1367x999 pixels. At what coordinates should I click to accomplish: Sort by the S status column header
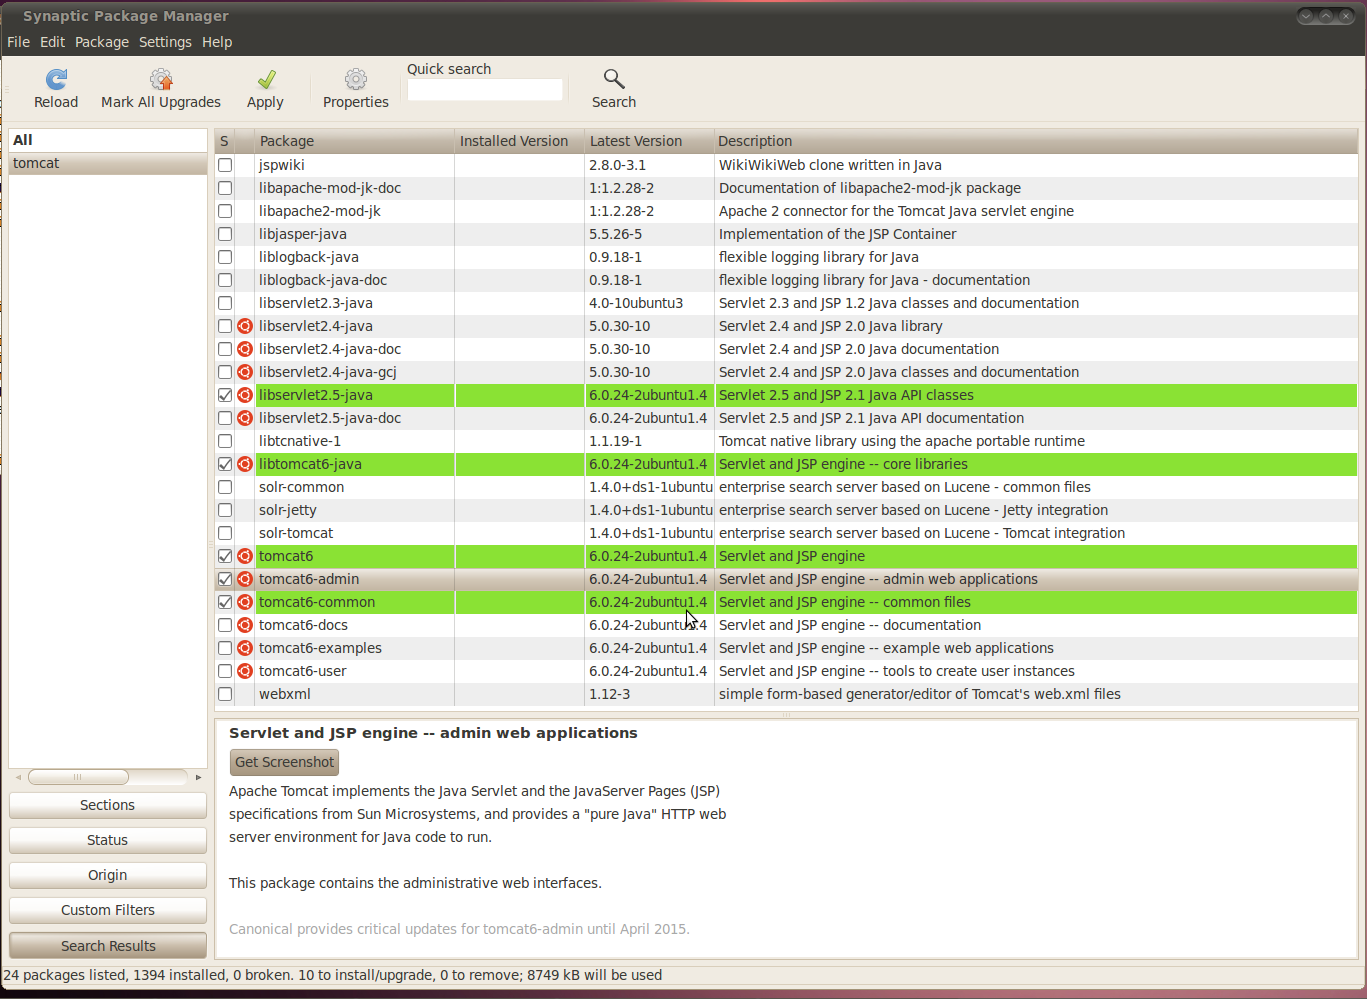coord(224,141)
